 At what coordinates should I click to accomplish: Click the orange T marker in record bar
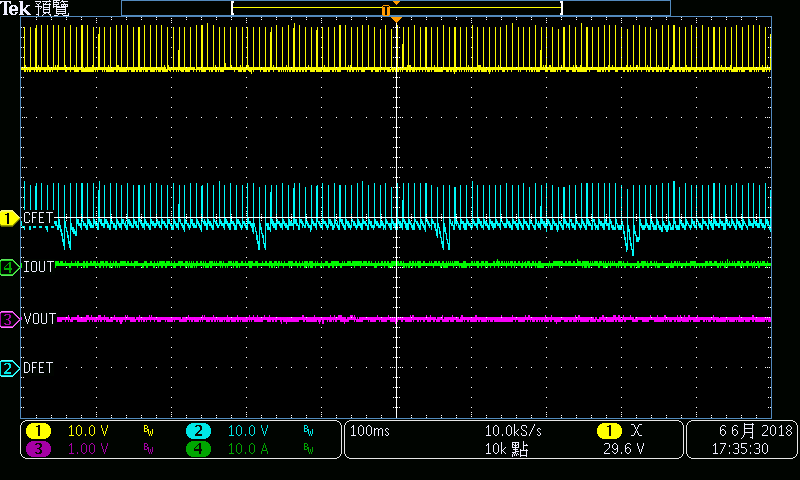(x=386, y=10)
